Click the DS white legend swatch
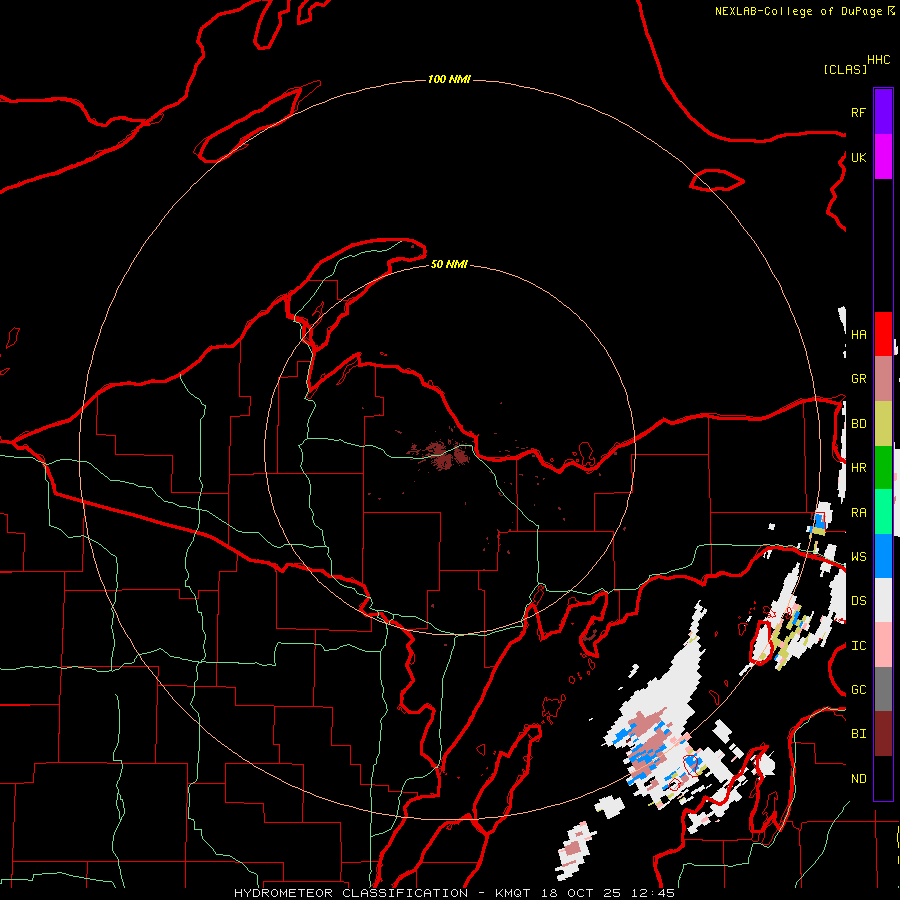Viewport: 900px width, 900px height. click(883, 600)
